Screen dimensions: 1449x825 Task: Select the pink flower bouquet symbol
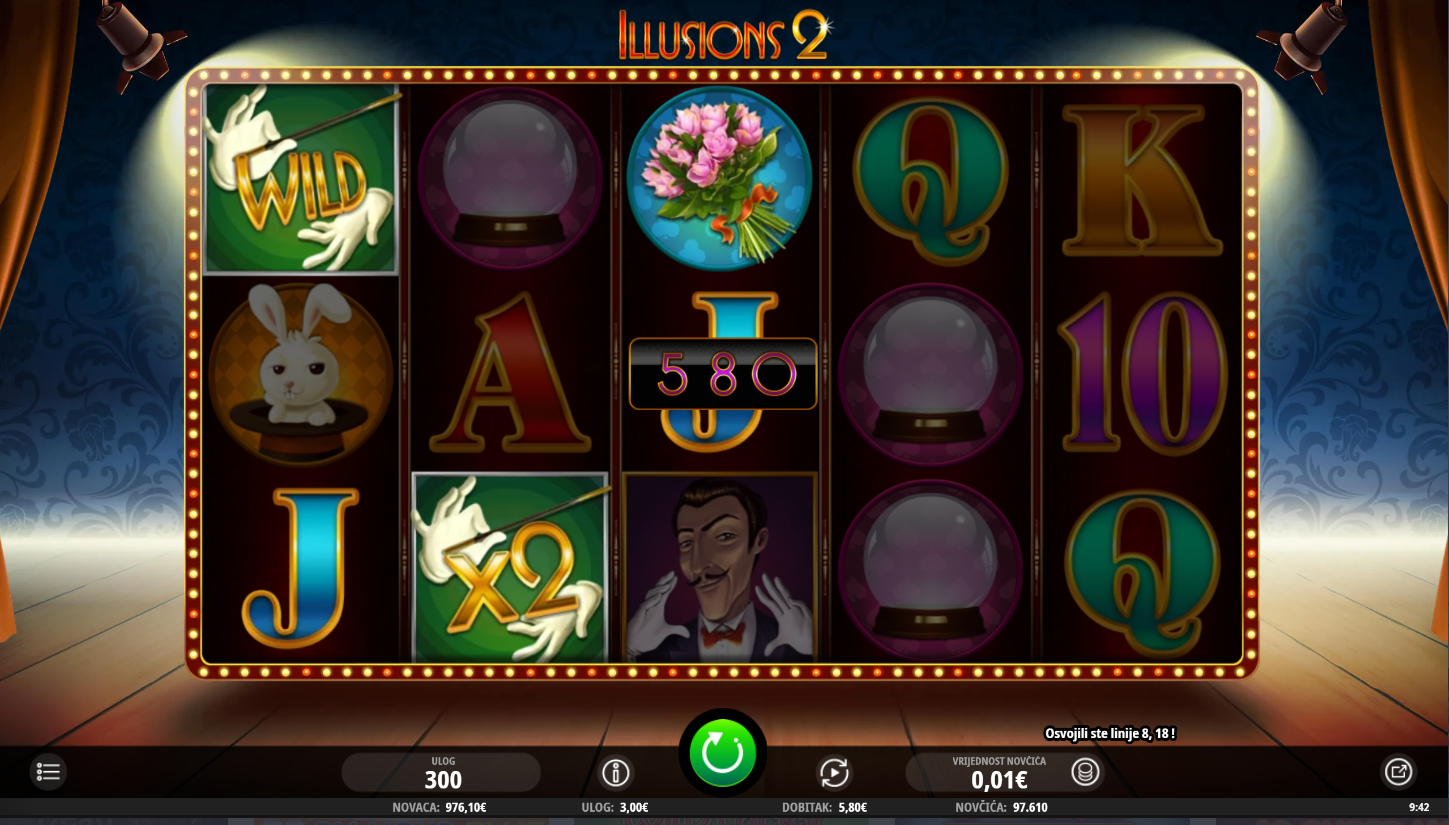coord(720,177)
